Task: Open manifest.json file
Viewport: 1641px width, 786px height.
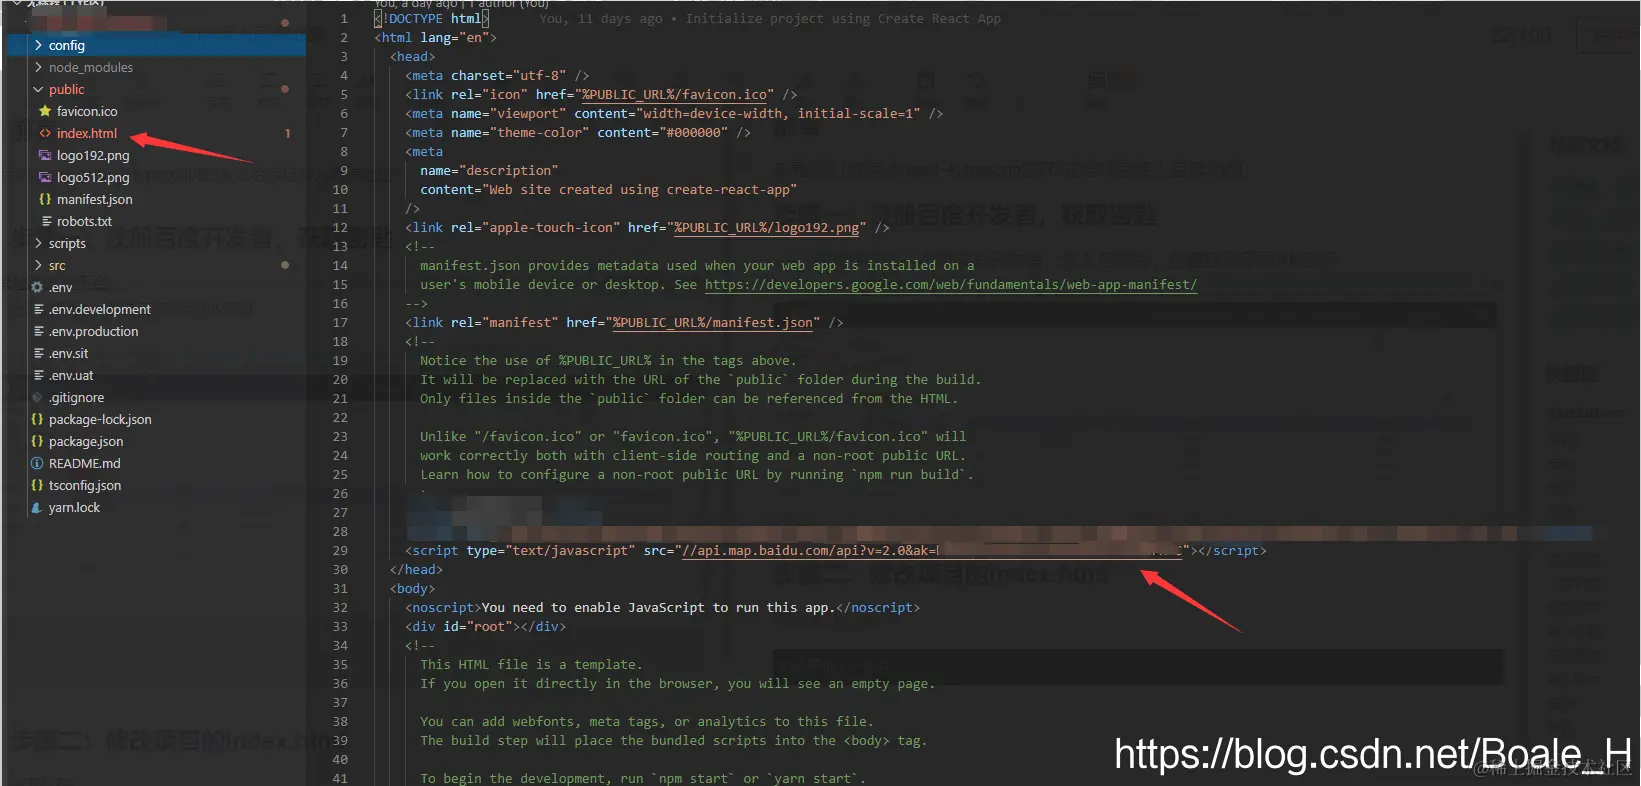Action: 95,199
